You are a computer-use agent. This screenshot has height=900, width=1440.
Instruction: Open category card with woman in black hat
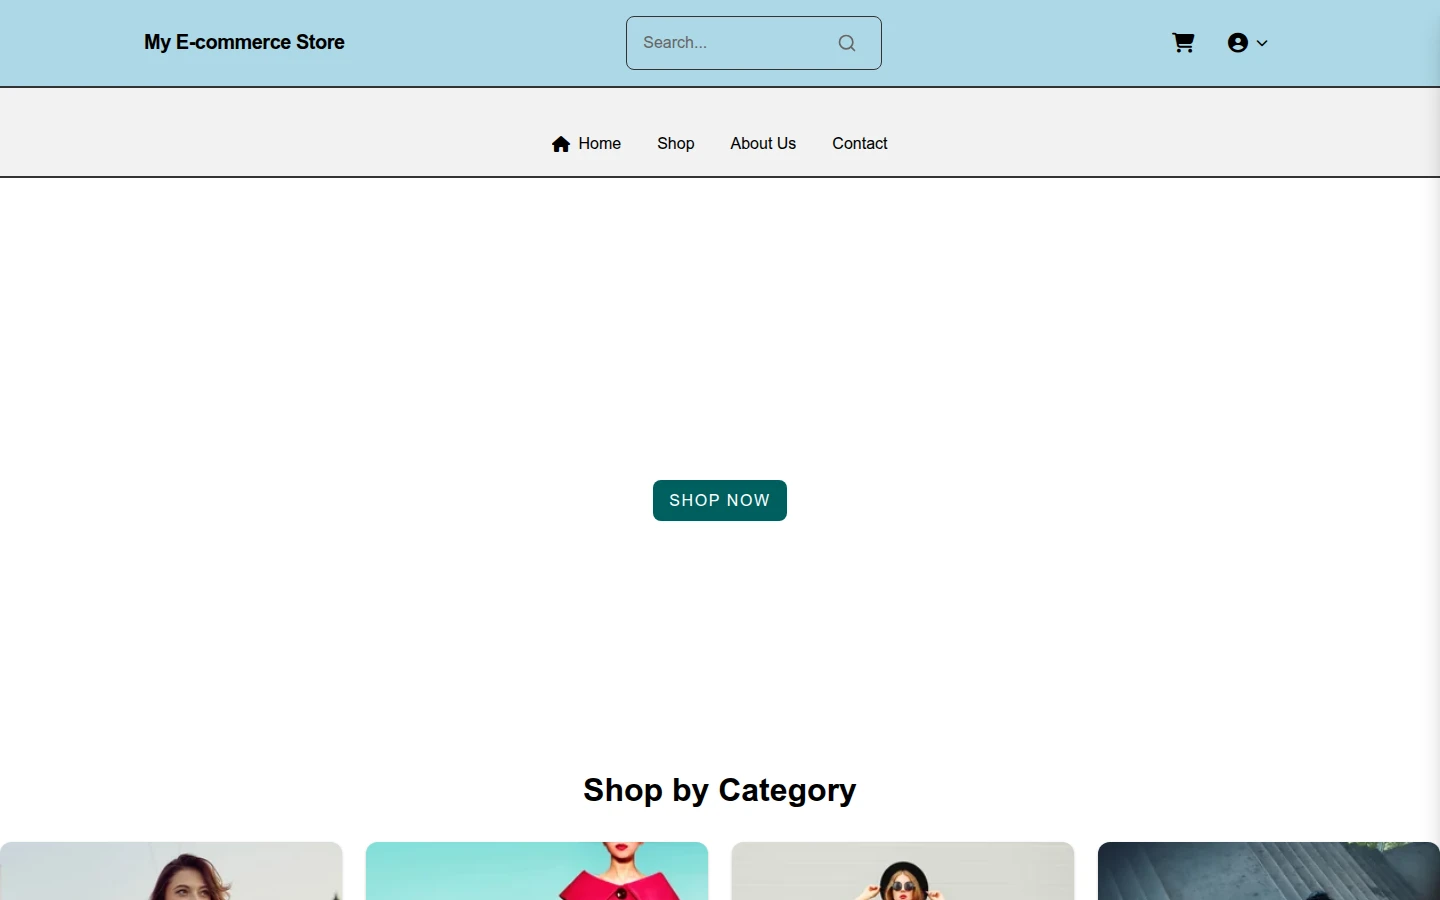click(x=903, y=871)
